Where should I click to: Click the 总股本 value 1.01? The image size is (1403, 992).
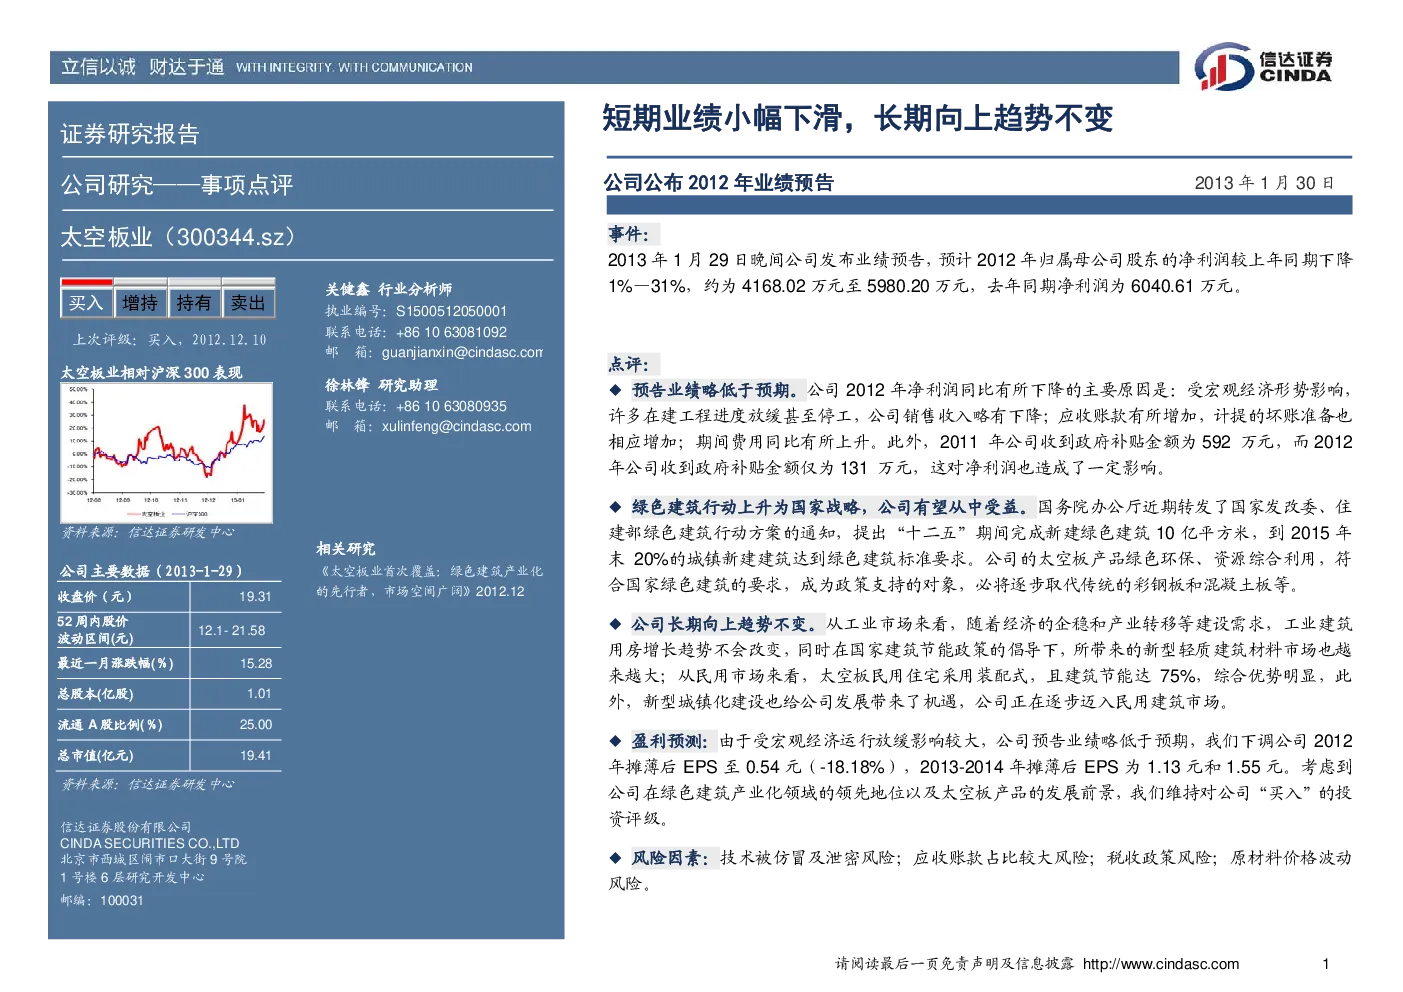click(259, 693)
